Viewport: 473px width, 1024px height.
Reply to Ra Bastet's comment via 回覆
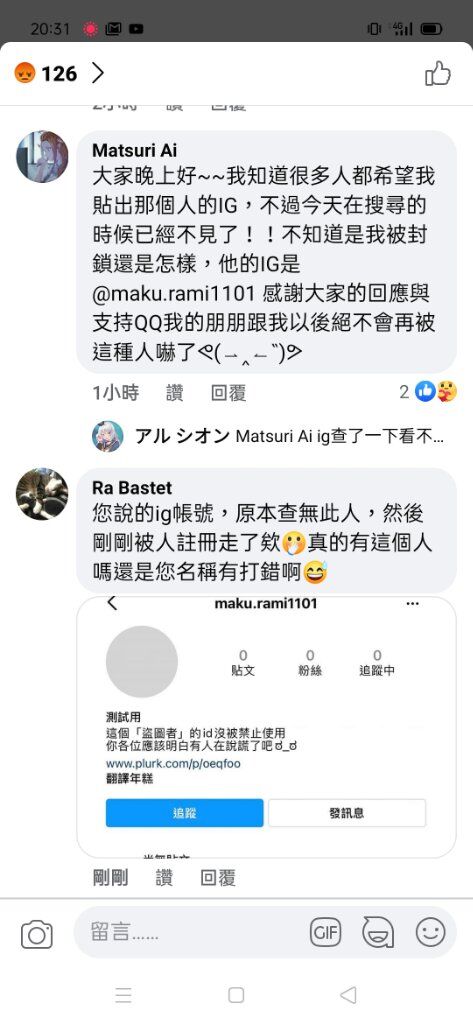[218, 878]
